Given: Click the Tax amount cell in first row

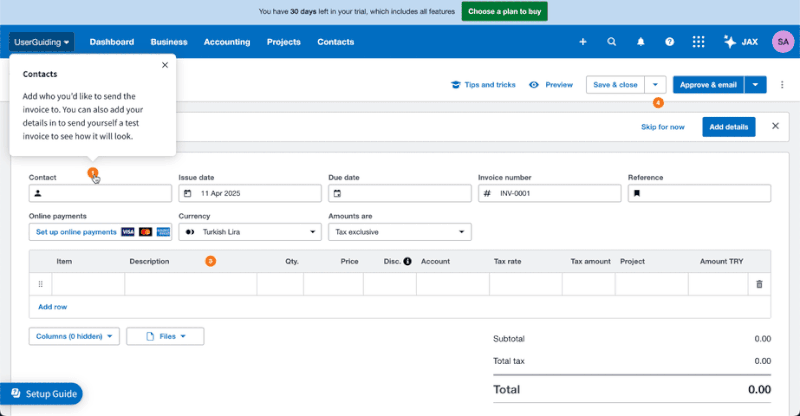Looking at the screenshot, I should [589, 284].
